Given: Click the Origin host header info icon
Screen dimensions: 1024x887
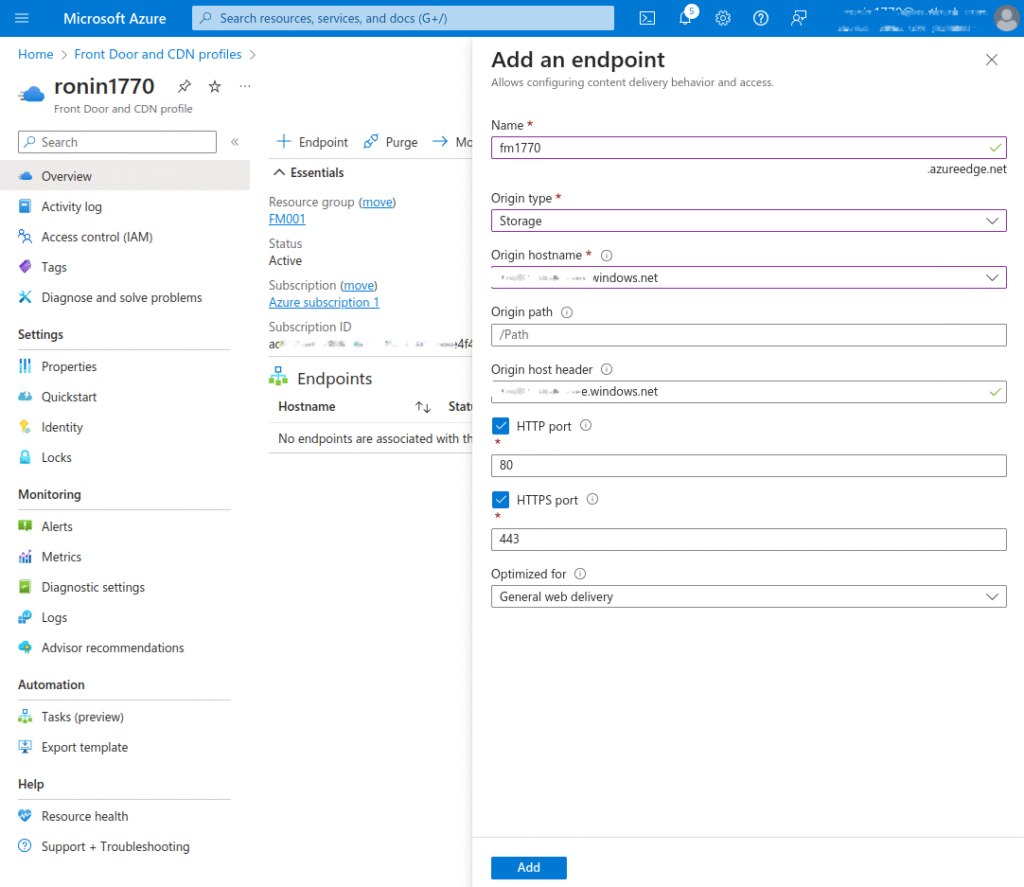Looking at the screenshot, I should pos(607,369).
